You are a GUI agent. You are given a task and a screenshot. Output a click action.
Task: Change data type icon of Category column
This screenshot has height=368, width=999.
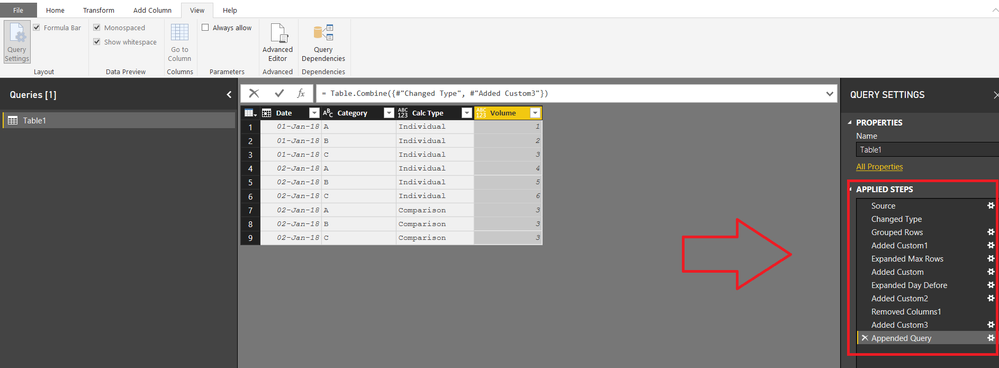[x=328, y=113]
